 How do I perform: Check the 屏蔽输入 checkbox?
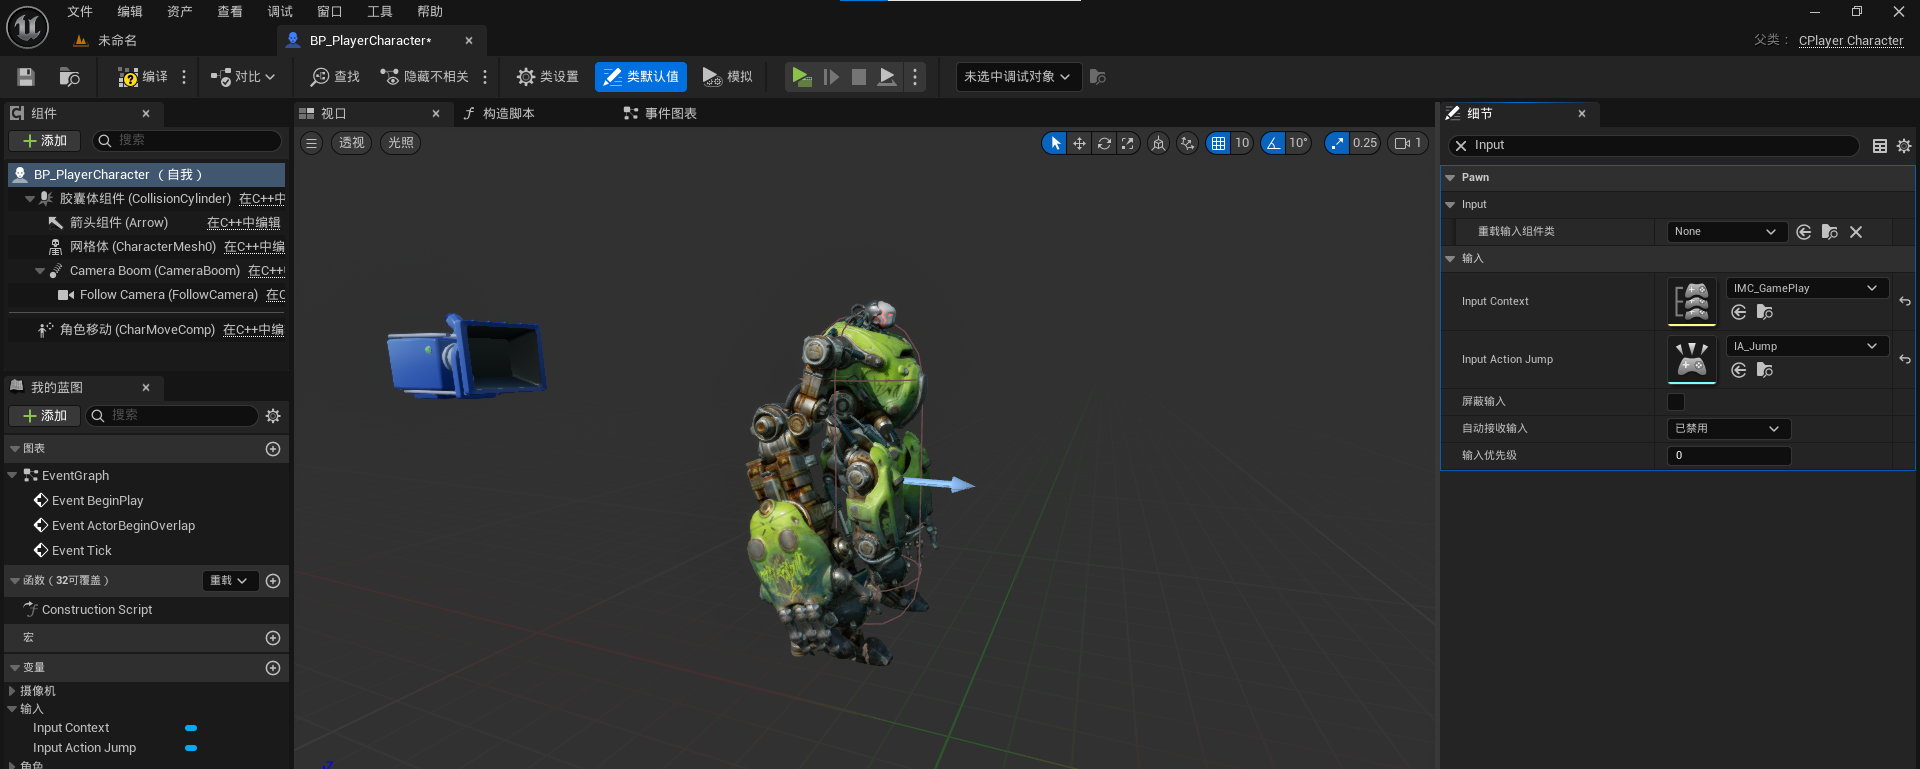point(1676,402)
